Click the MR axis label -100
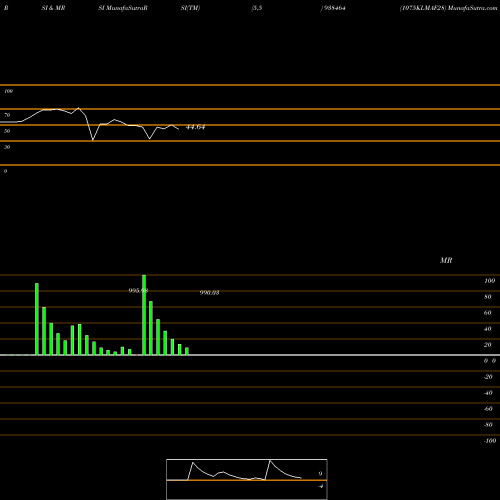 [x=490, y=441]
